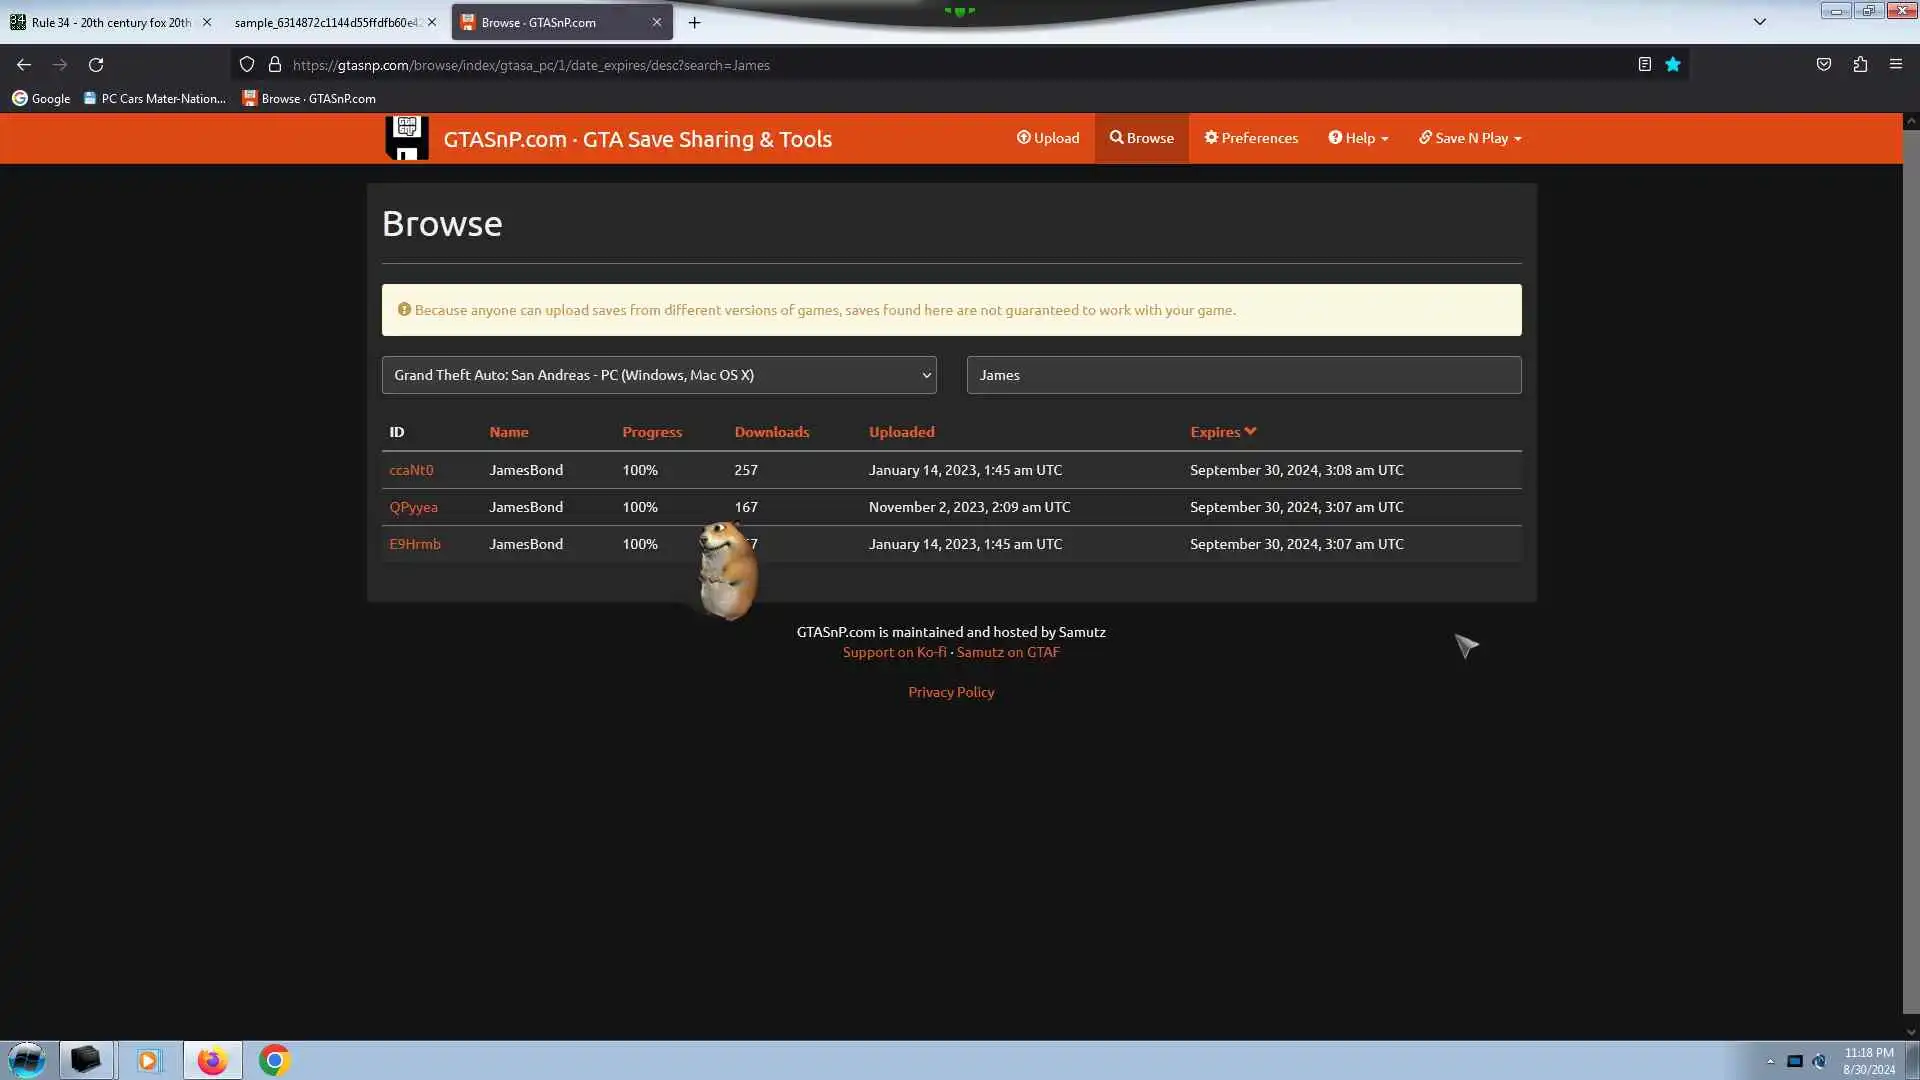Open Firefox hamburger application menu
The height and width of the screenshot is (1080, 1920).
(1895, 65)
